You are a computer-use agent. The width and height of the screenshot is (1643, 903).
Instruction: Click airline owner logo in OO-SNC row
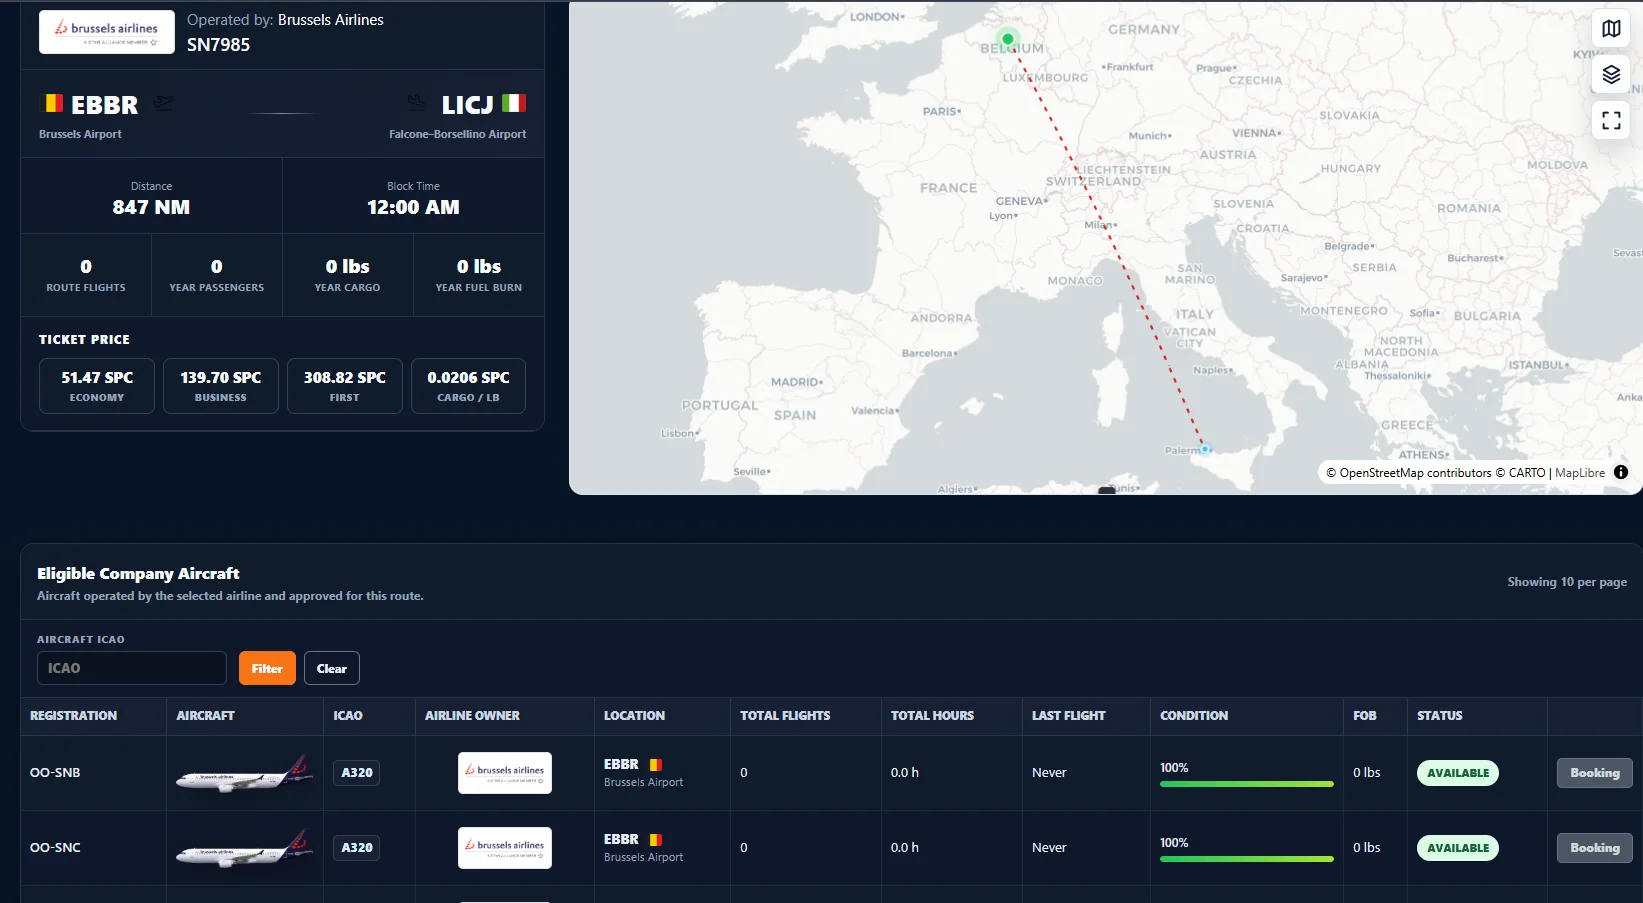click(505, 848)
